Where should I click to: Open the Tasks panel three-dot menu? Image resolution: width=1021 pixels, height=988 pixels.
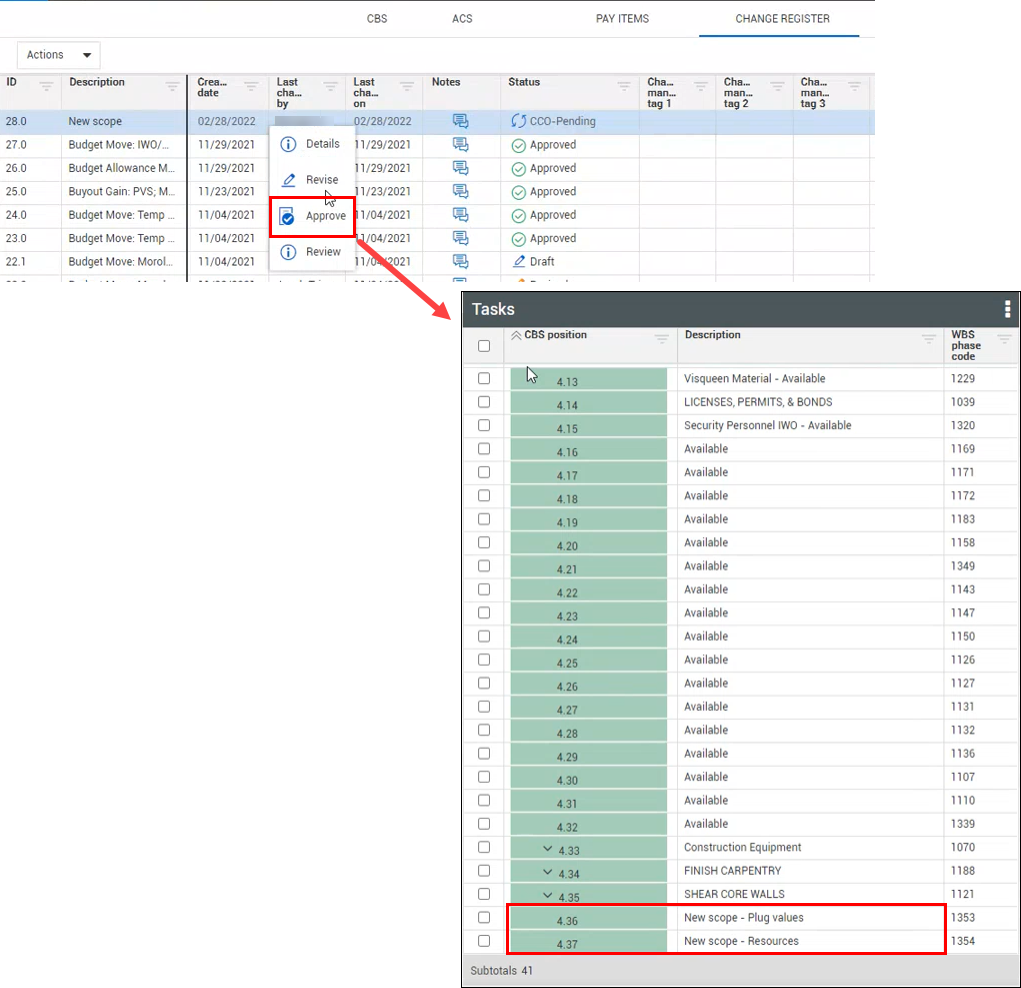pyautogui.click(x=1007, y=309)
